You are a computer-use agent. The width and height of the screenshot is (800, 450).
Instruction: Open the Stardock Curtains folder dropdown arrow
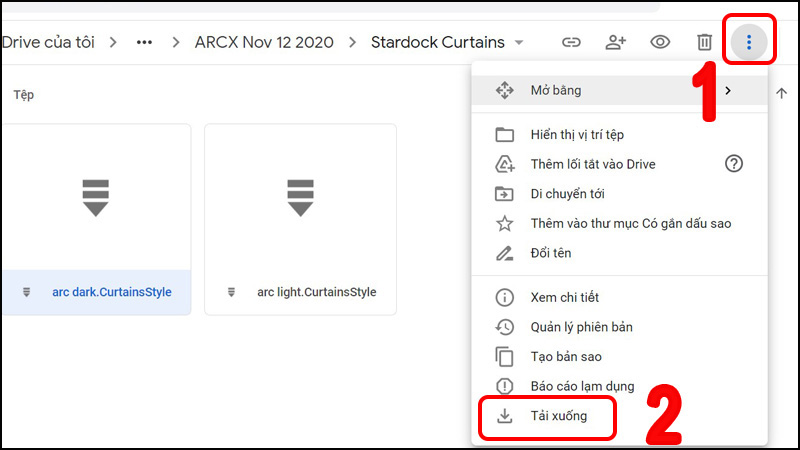tap(519, 42)
